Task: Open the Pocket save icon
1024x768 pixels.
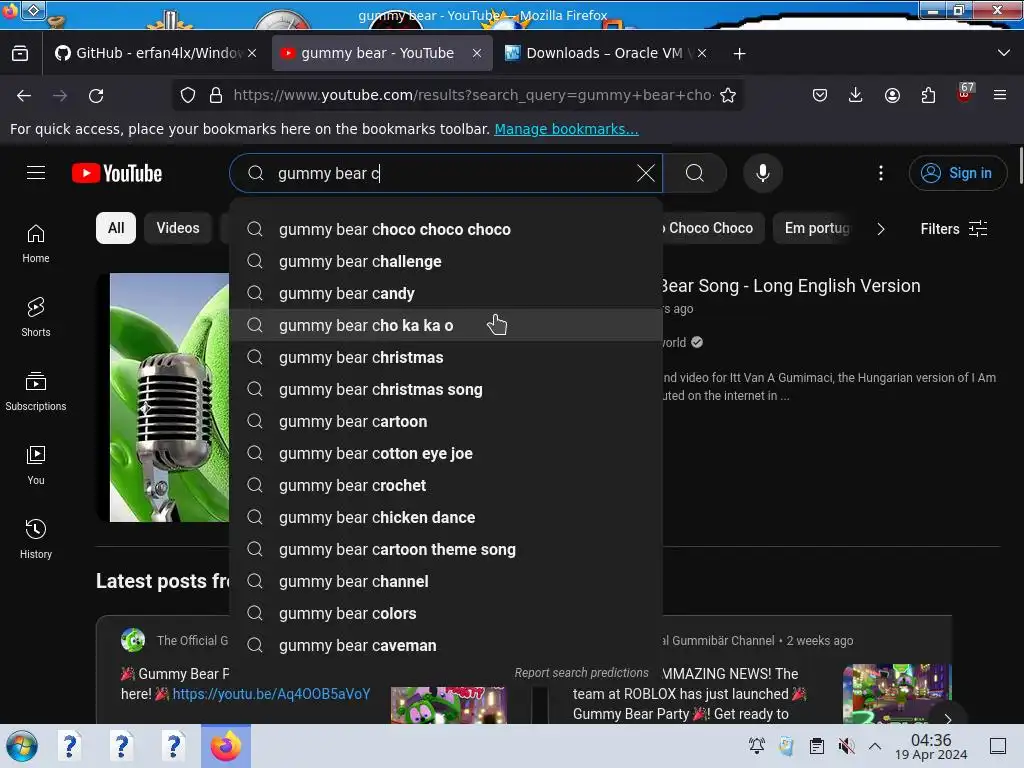Action: [820, 95]
